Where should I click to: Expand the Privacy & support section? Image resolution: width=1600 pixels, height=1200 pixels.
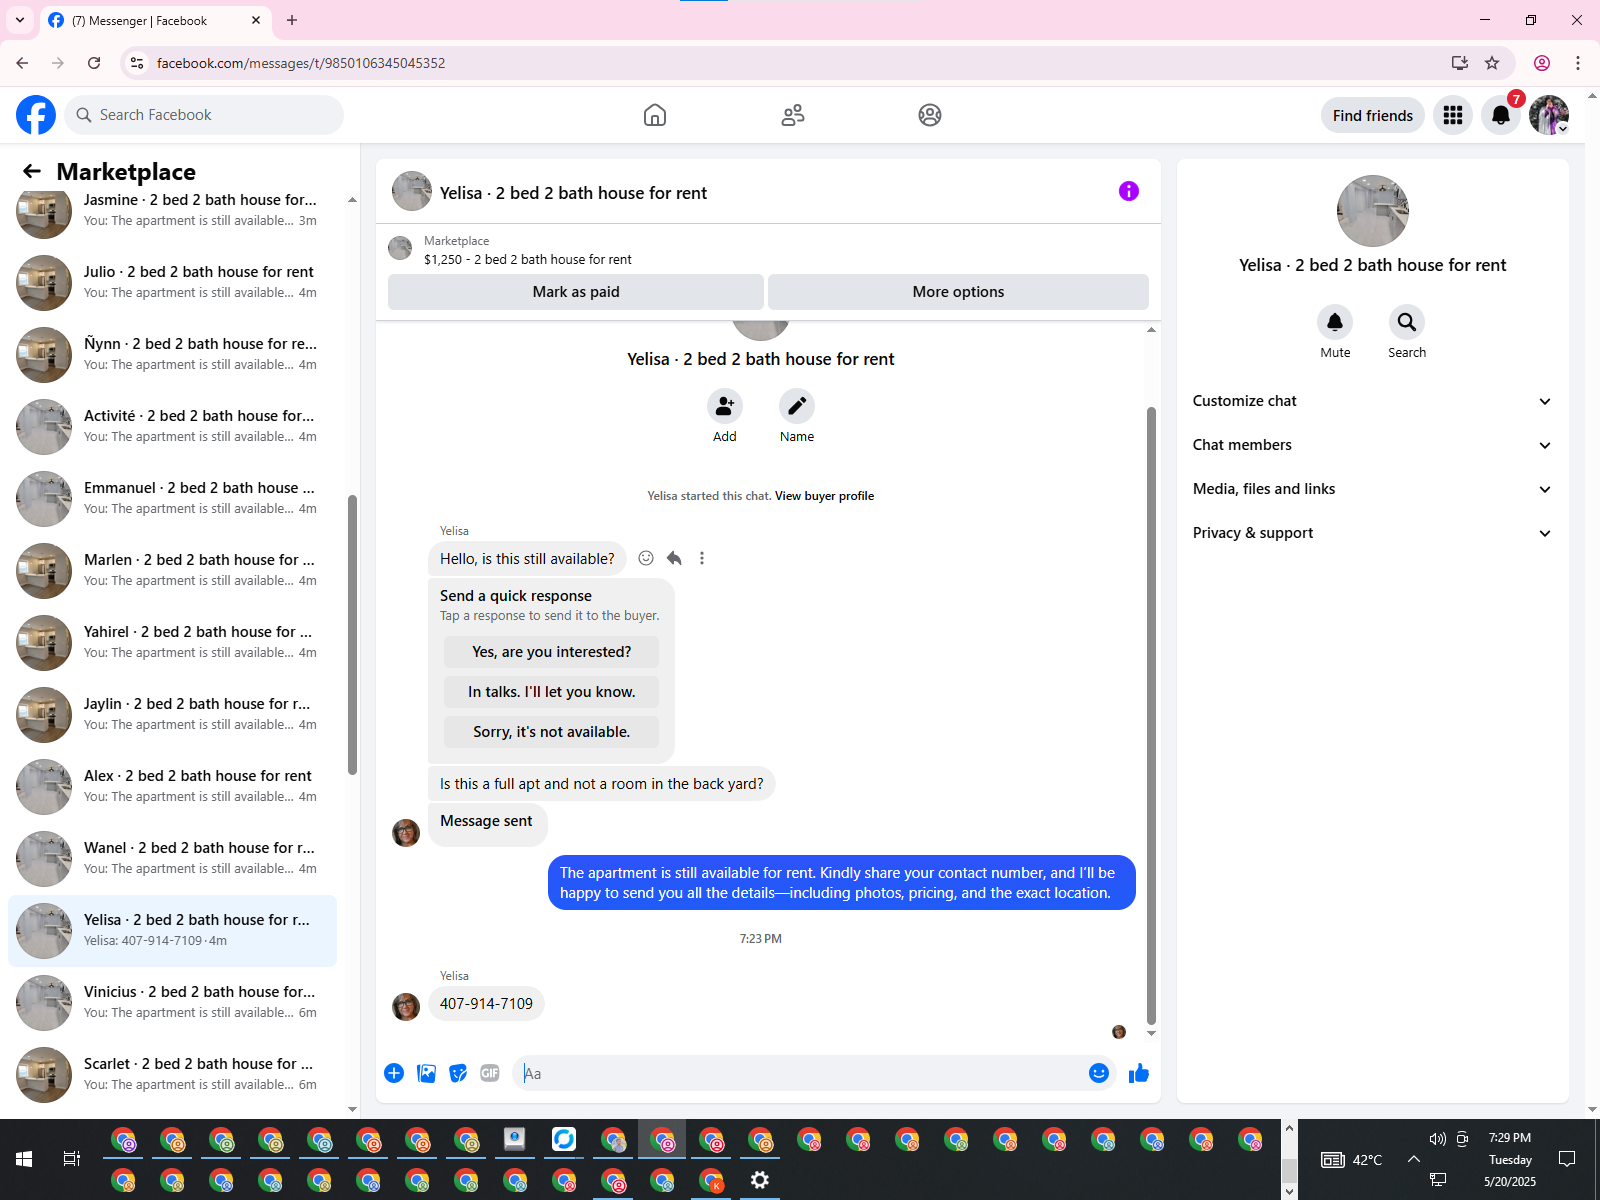(1372, 533)
